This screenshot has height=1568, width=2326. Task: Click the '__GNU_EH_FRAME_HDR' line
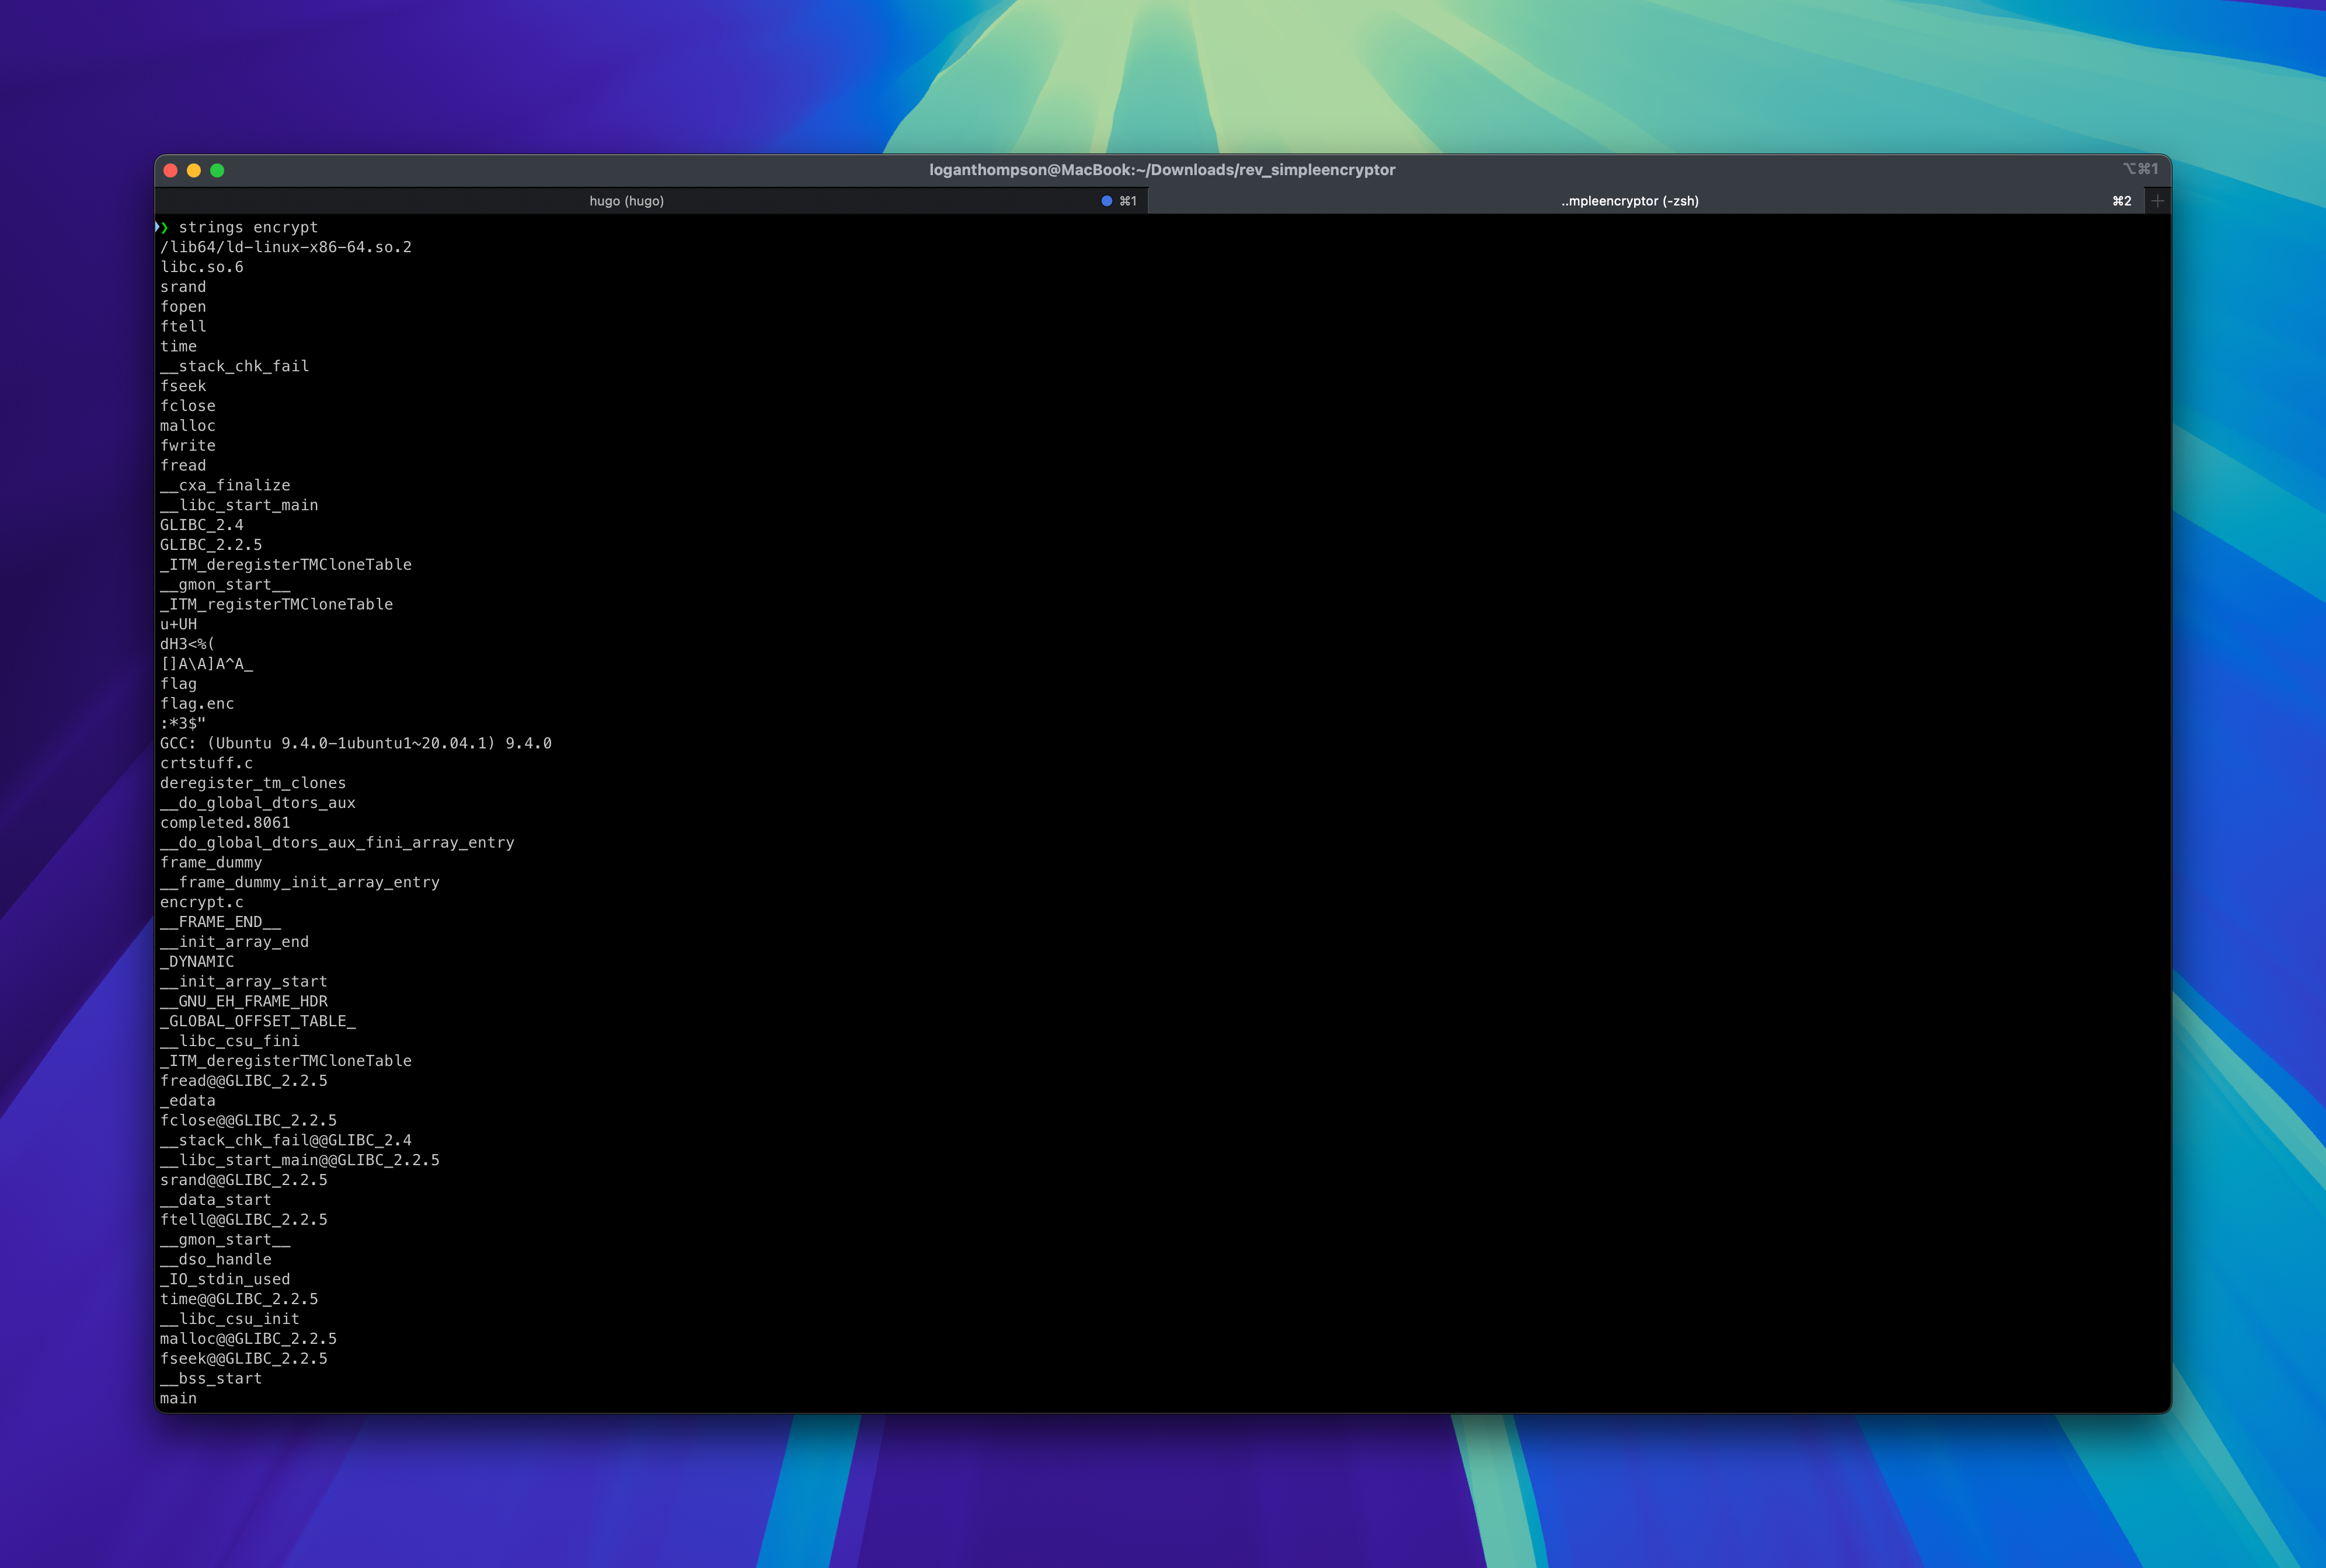(244, 1001)
